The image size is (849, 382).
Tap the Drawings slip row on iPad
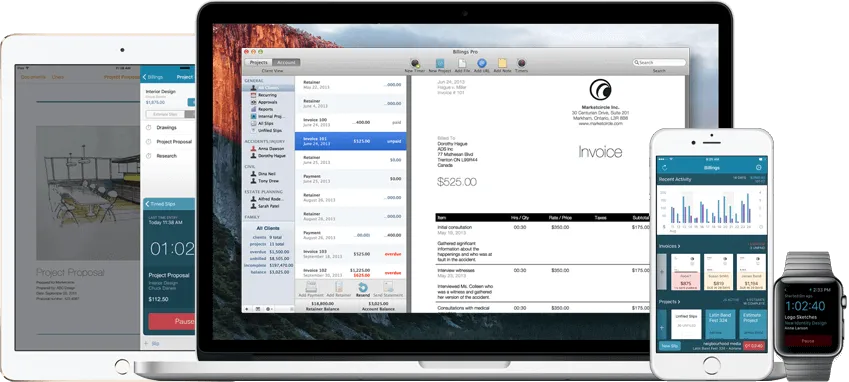pos(169,128)
